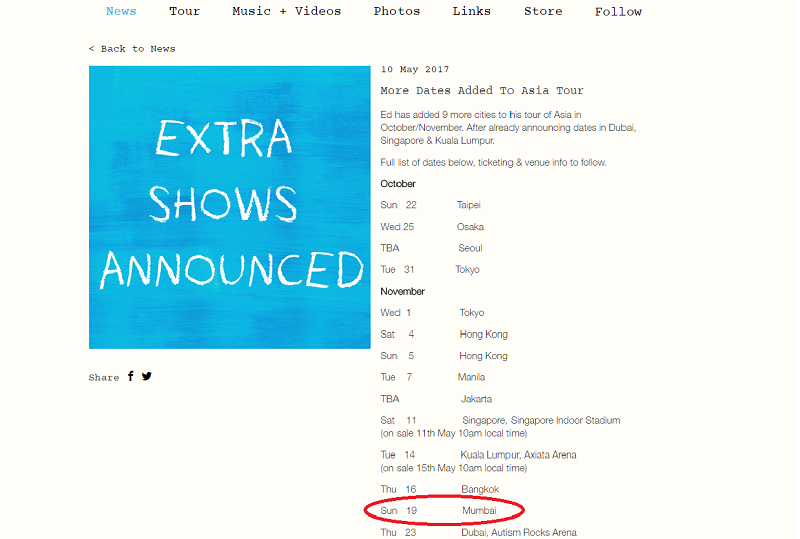
Task: Click the Twitter share icon
Action: click(147, 377)
